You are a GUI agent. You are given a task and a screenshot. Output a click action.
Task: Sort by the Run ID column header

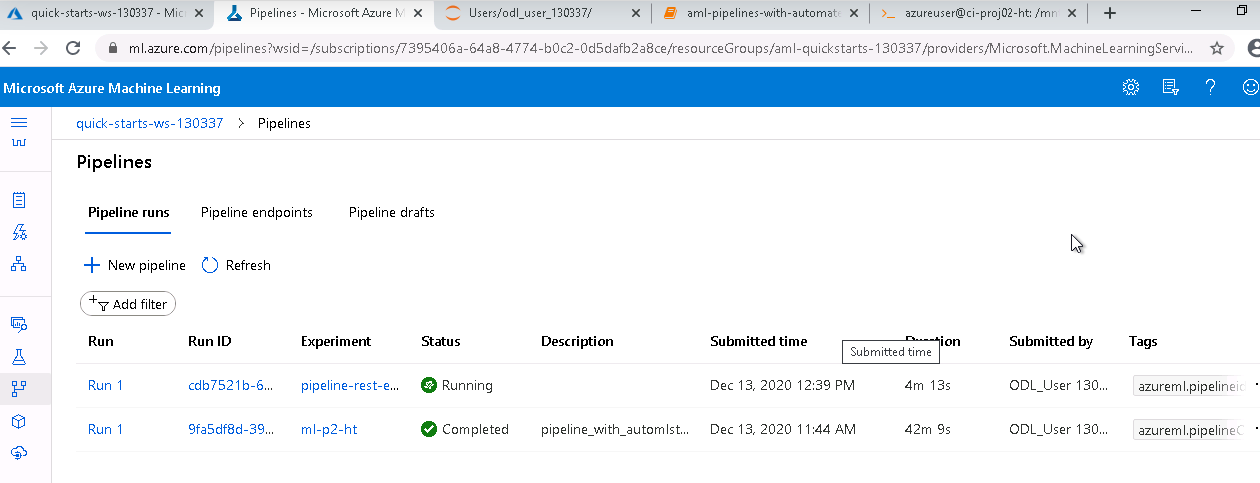pos(210,341)
